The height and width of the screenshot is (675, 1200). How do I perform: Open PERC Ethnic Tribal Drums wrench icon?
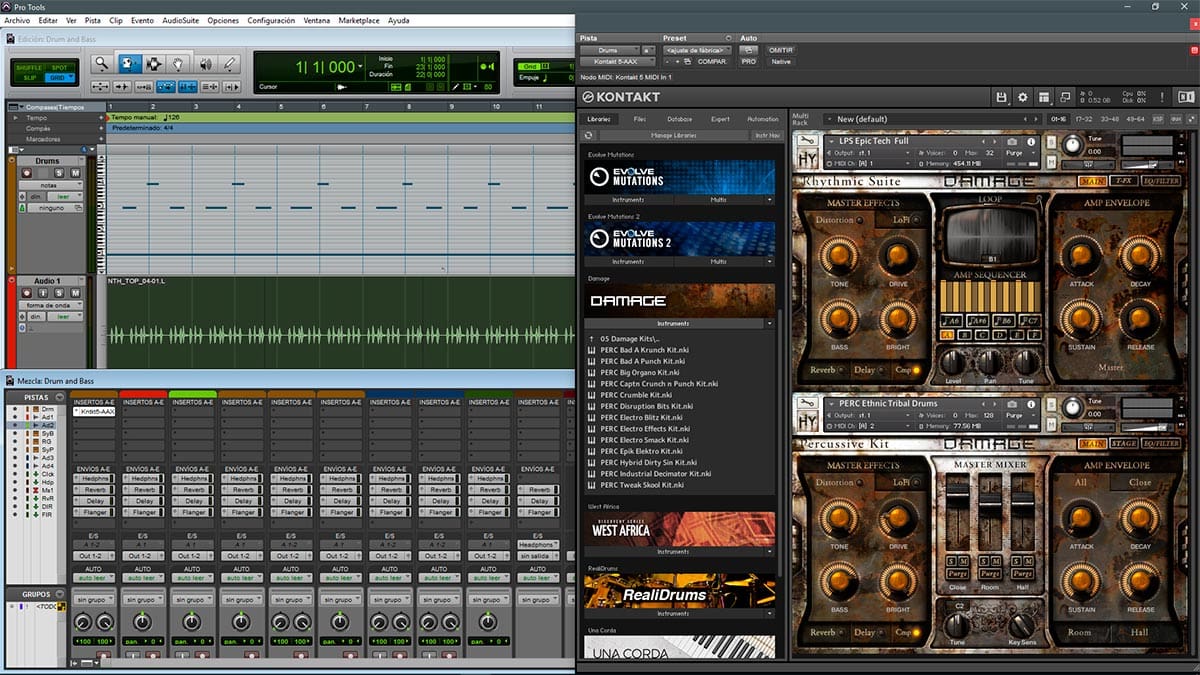[806, 403]
